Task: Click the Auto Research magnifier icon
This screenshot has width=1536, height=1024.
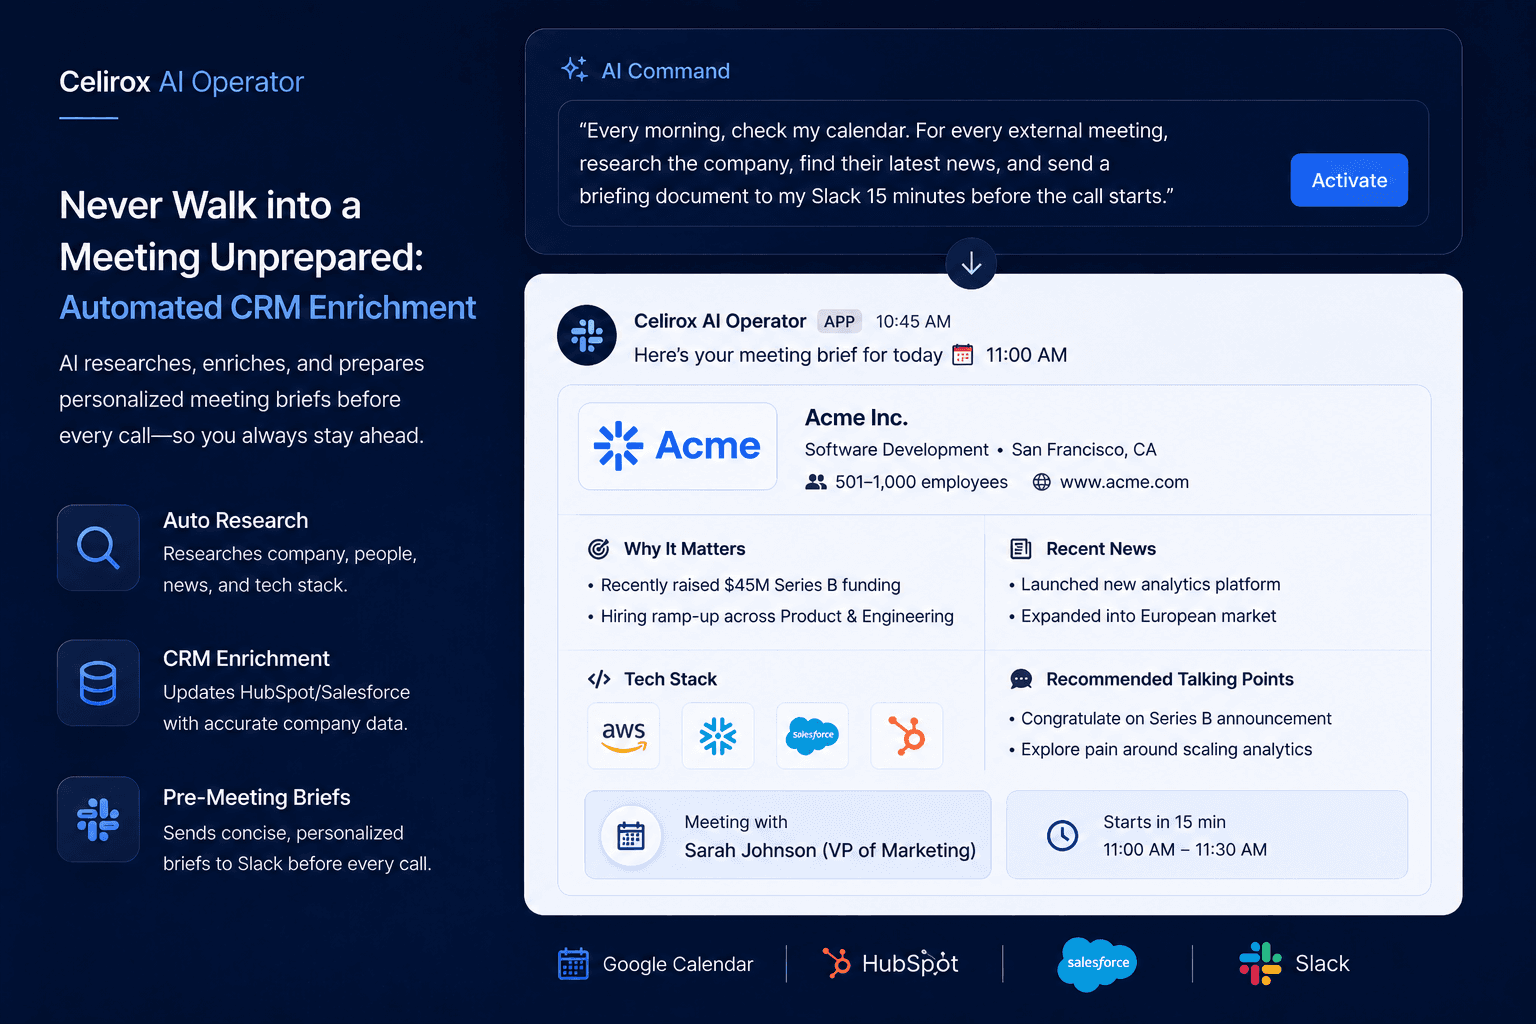Action: coord(98,548)
